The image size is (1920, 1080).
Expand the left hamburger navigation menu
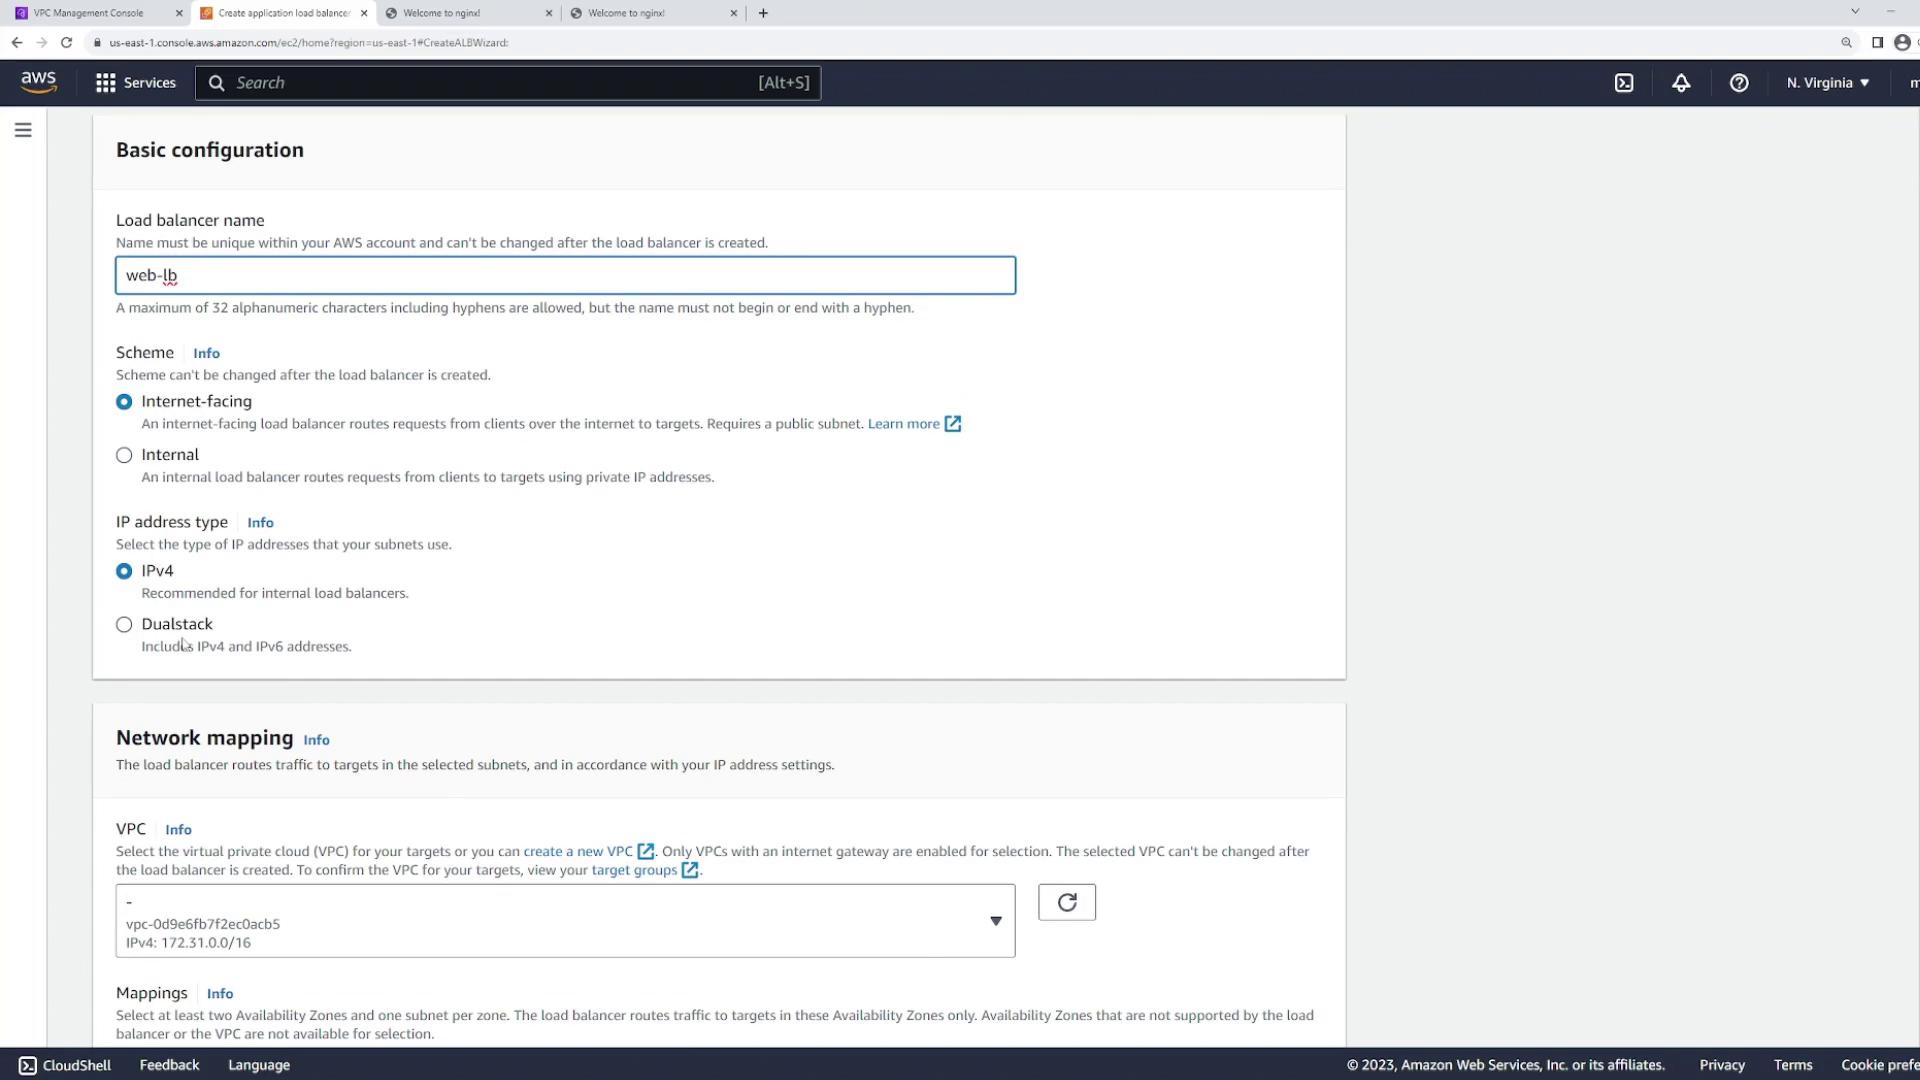[x=23, y=130]
